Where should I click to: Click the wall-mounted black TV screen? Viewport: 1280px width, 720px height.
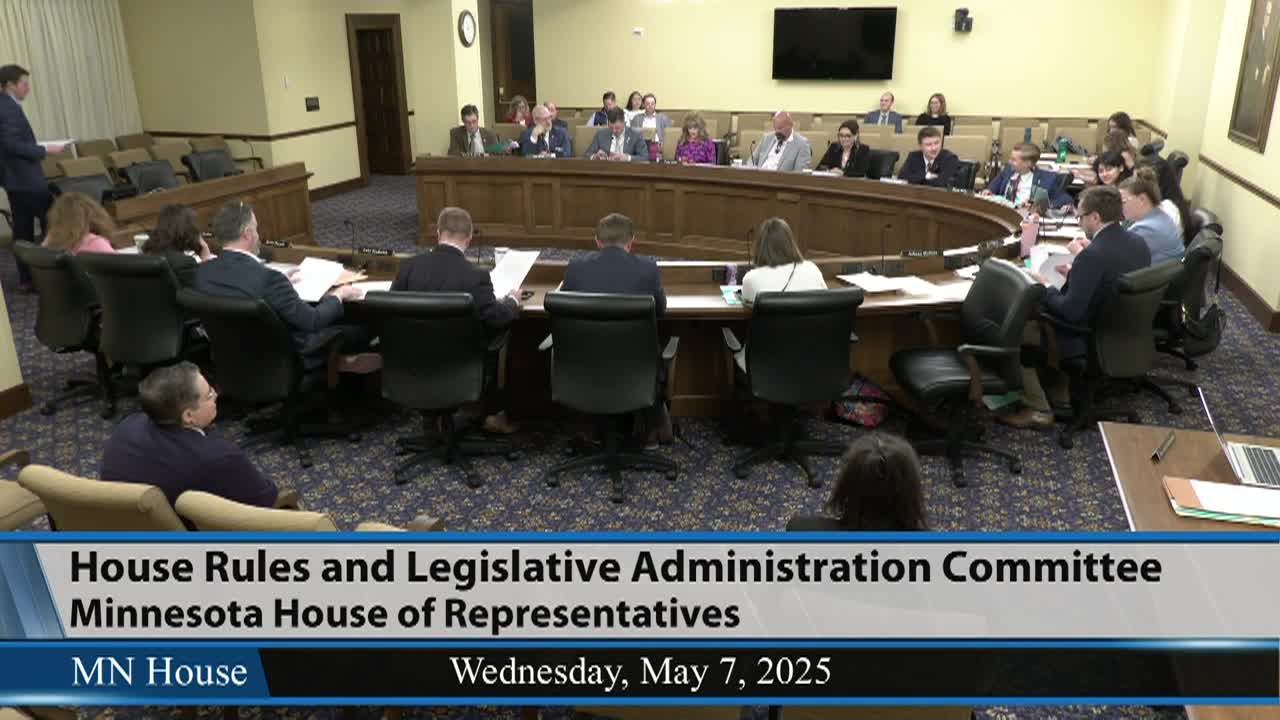tap(834, 43)
